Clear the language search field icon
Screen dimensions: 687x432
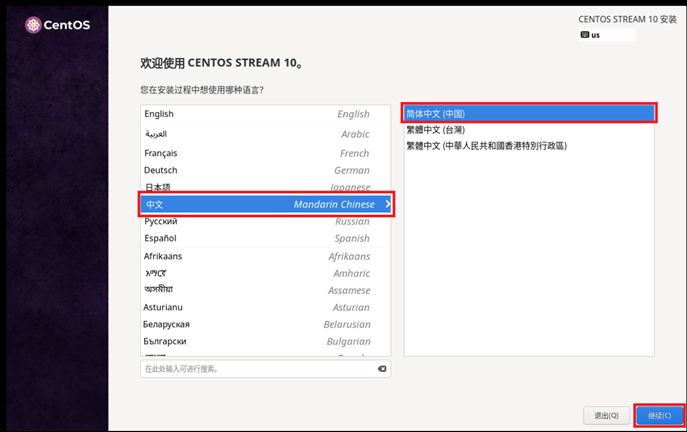click(382, 369)
